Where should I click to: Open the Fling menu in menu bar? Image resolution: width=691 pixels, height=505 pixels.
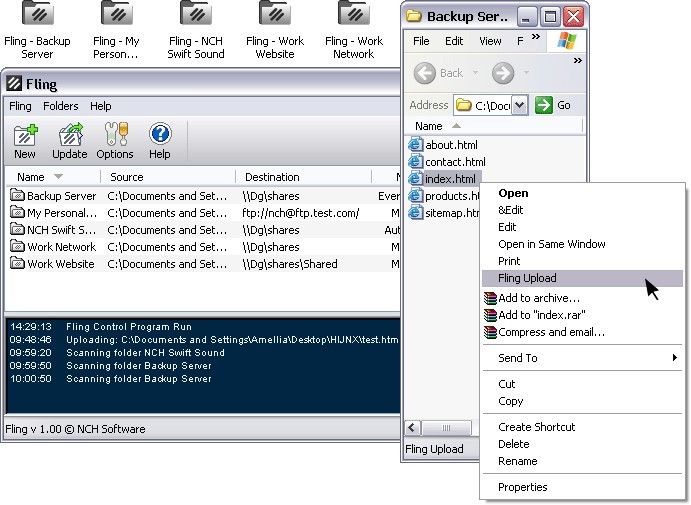point(20,106)
